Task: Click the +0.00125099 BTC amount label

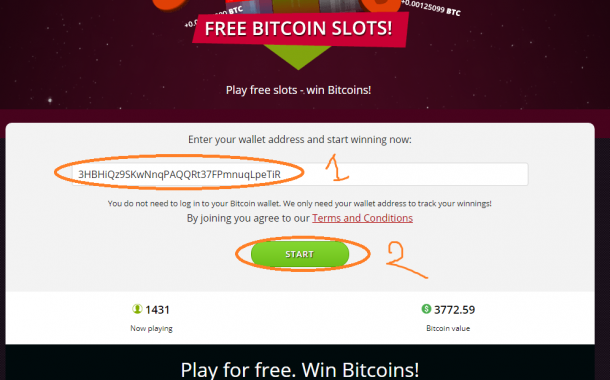Action: click(x=431, y=8)
